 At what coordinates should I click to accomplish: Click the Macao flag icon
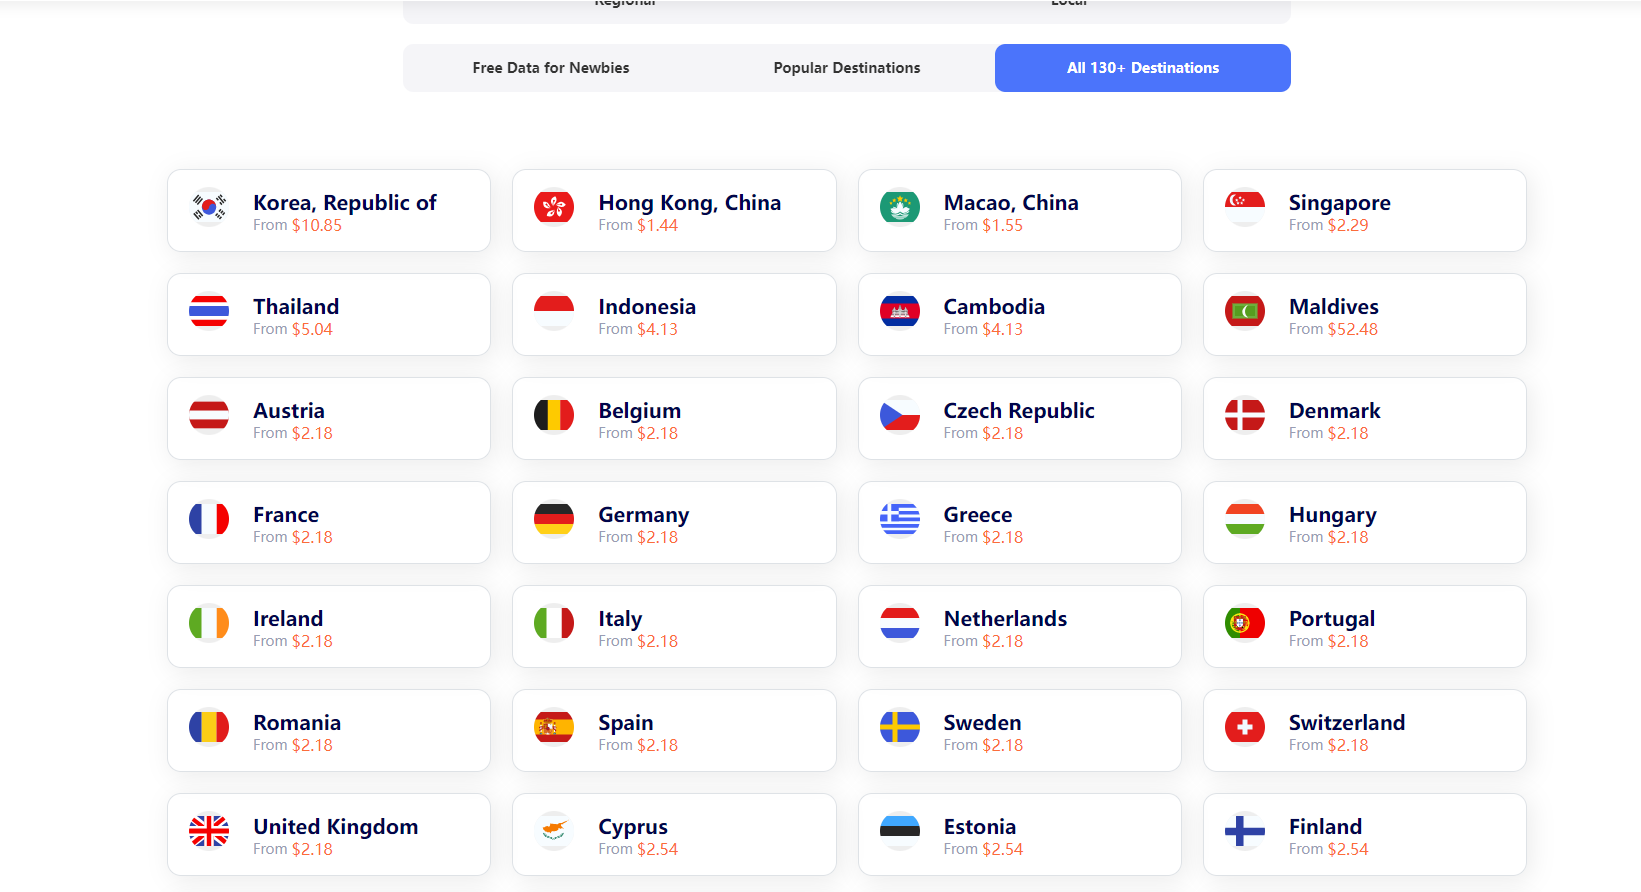tap(899, 208)
